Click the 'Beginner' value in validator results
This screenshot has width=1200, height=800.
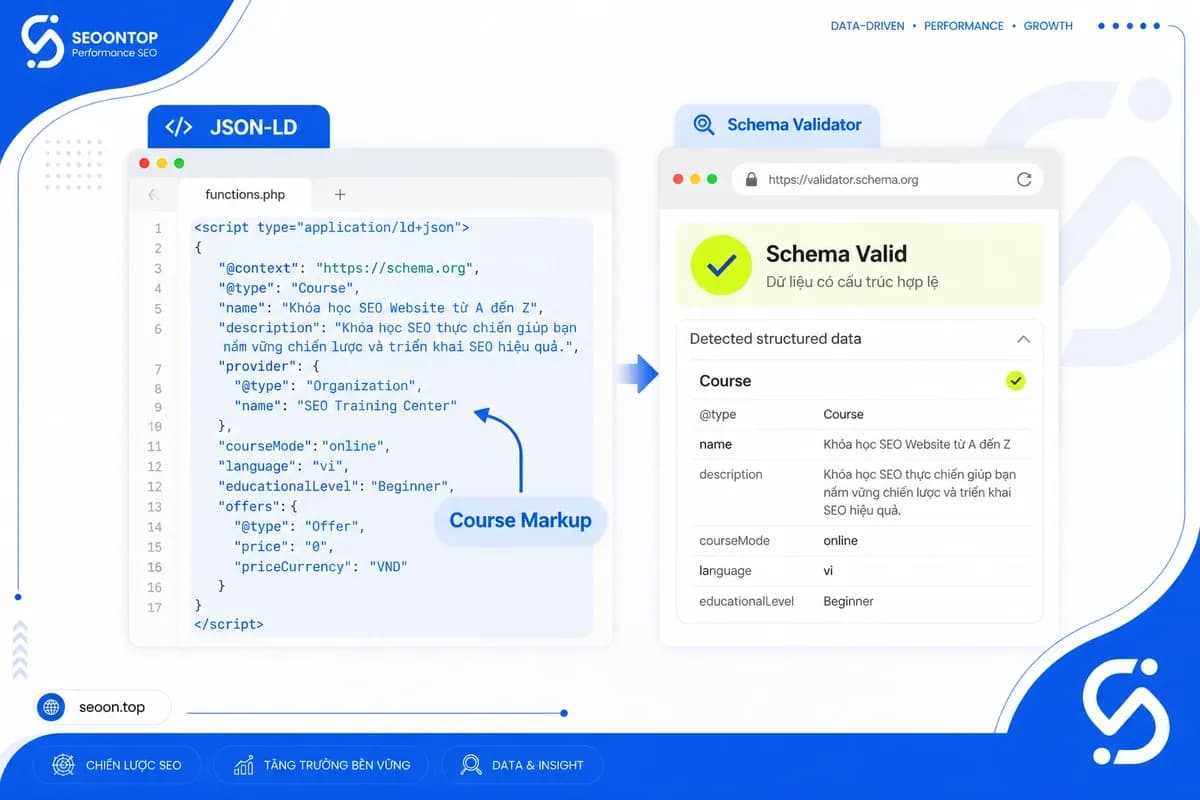point(848,601)
